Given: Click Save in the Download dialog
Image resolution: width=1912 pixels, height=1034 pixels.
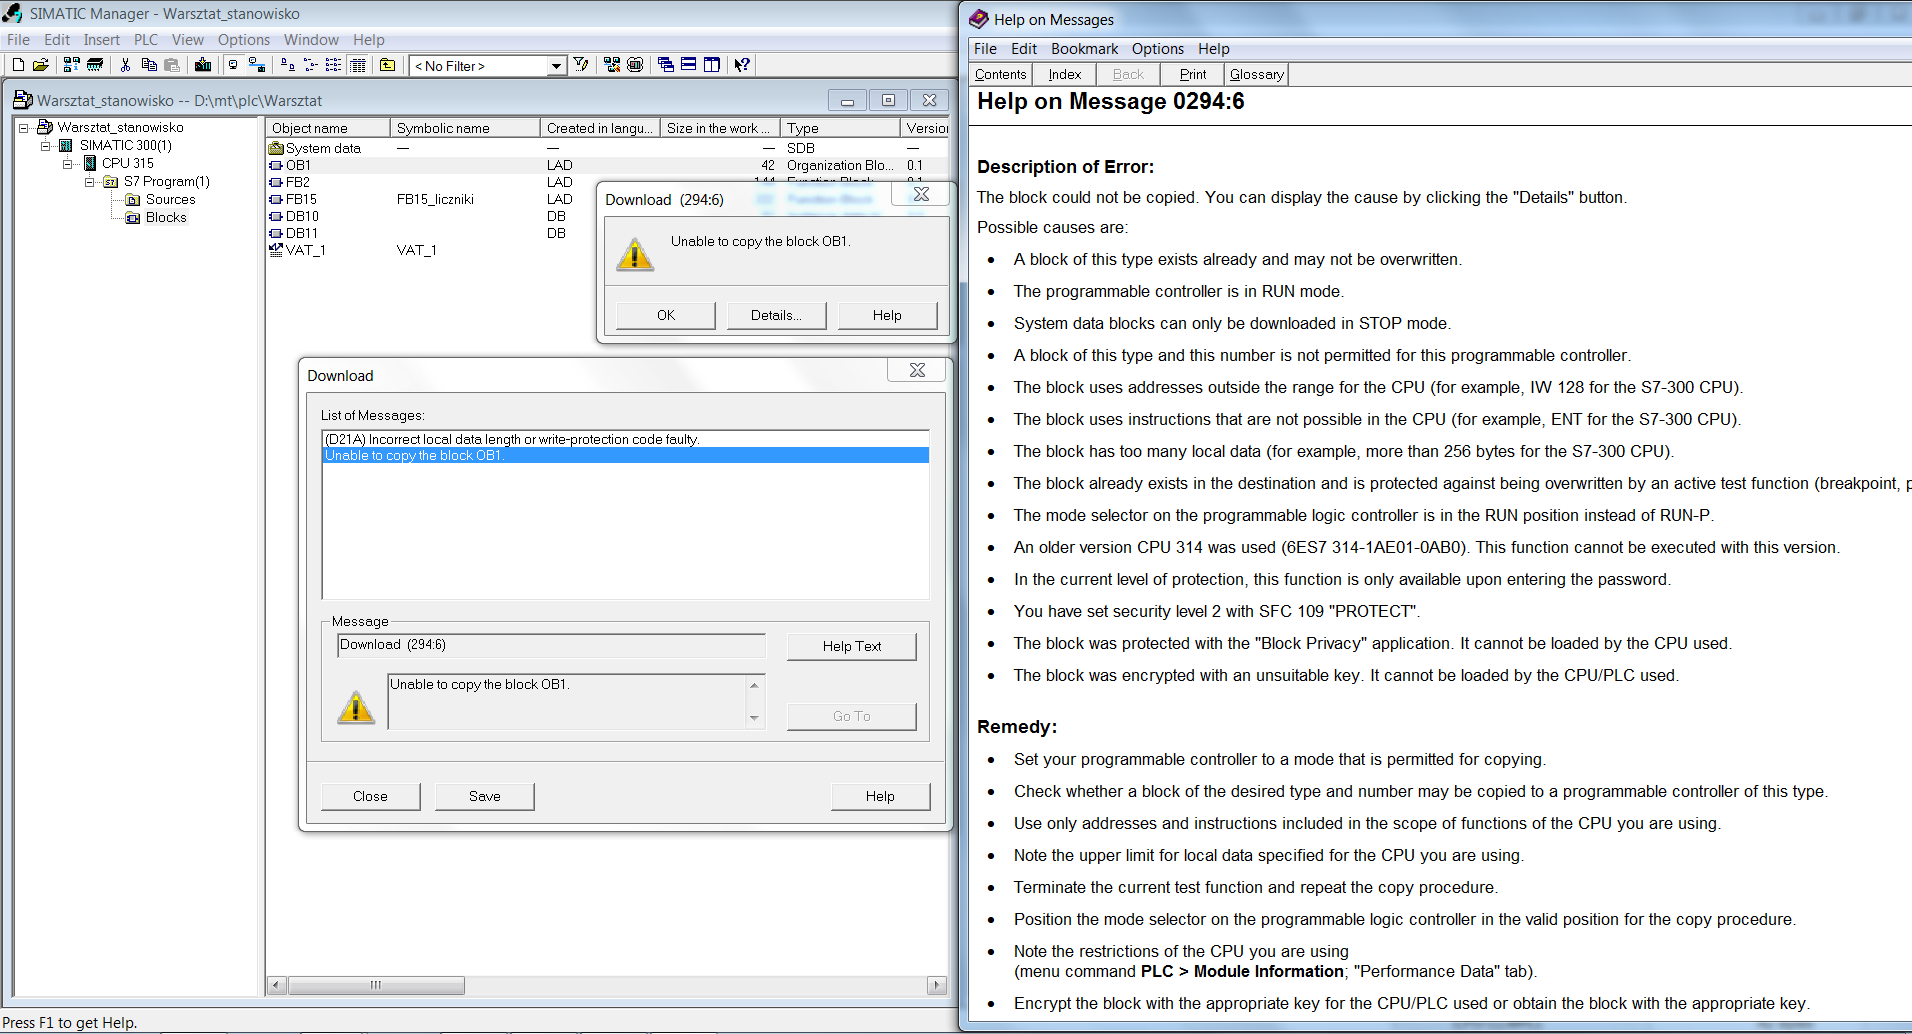Looking at the screenshot, I should tap(485, 796).
